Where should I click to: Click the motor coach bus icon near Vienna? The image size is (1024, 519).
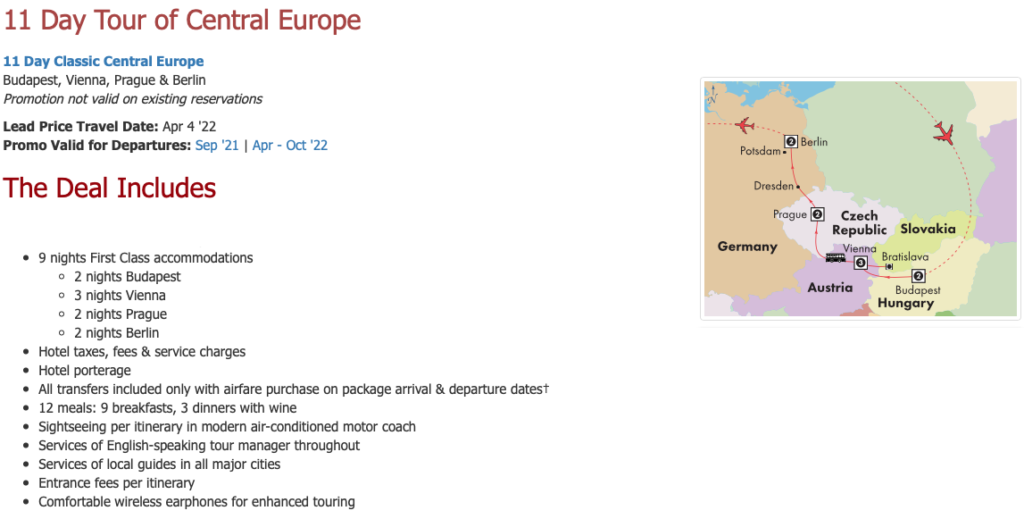[x=835, y=258]
